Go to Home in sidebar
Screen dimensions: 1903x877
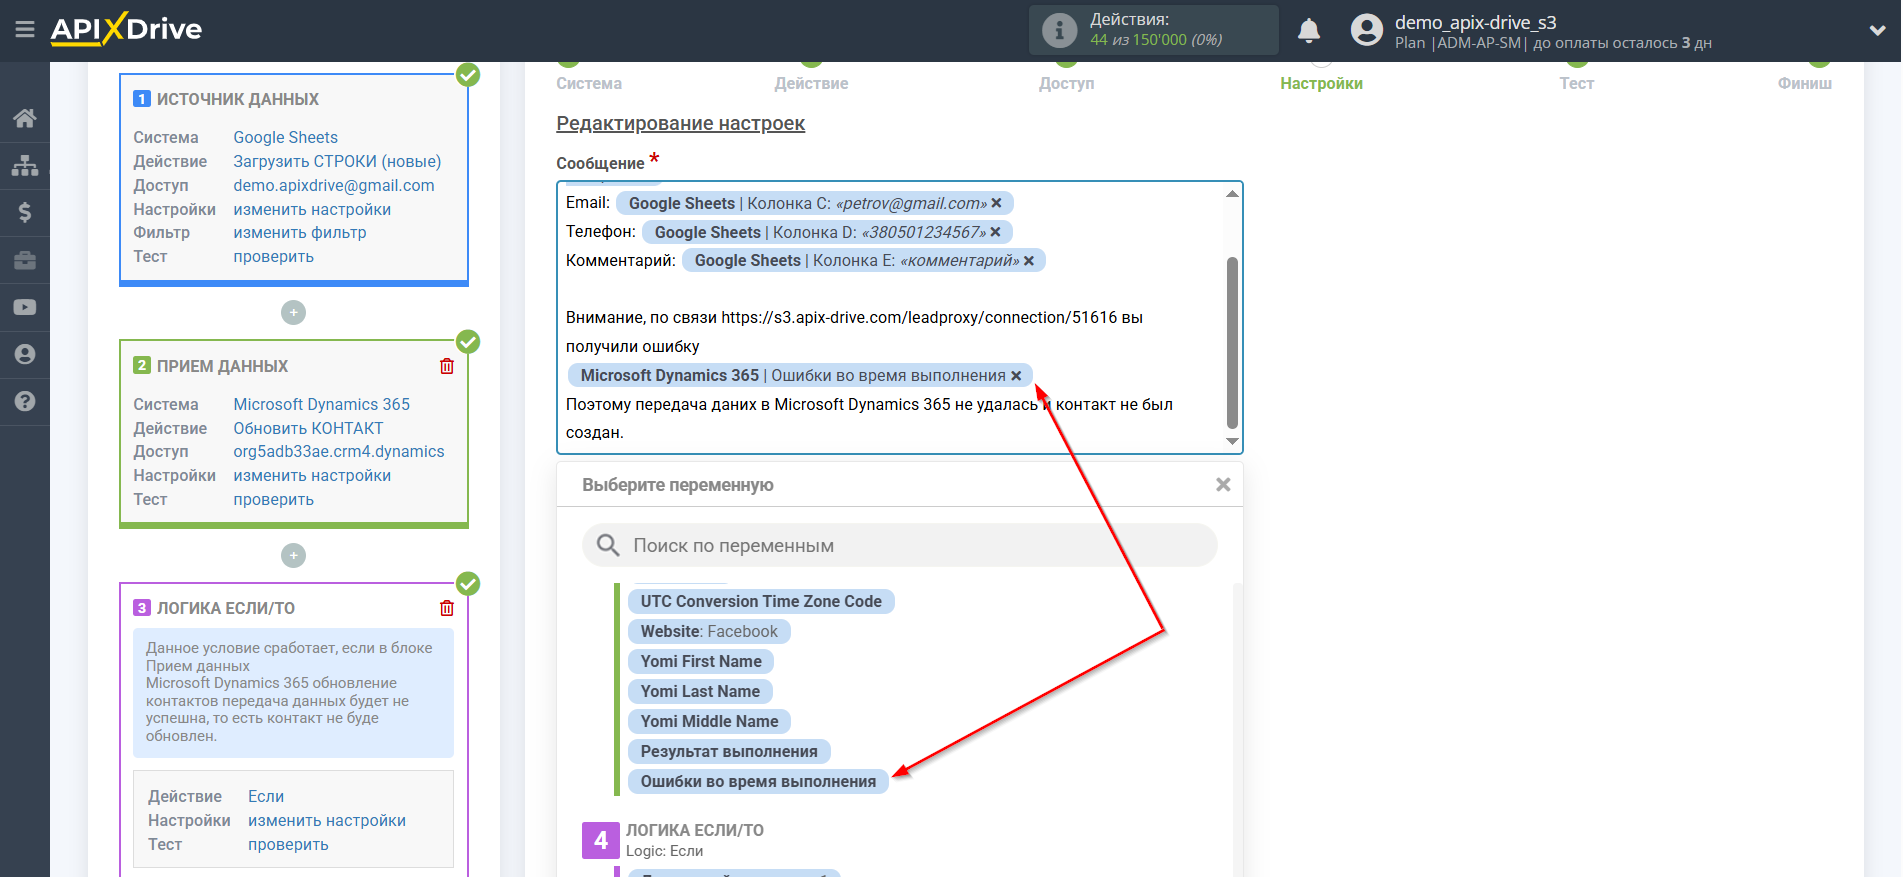[x=25, y=118]
